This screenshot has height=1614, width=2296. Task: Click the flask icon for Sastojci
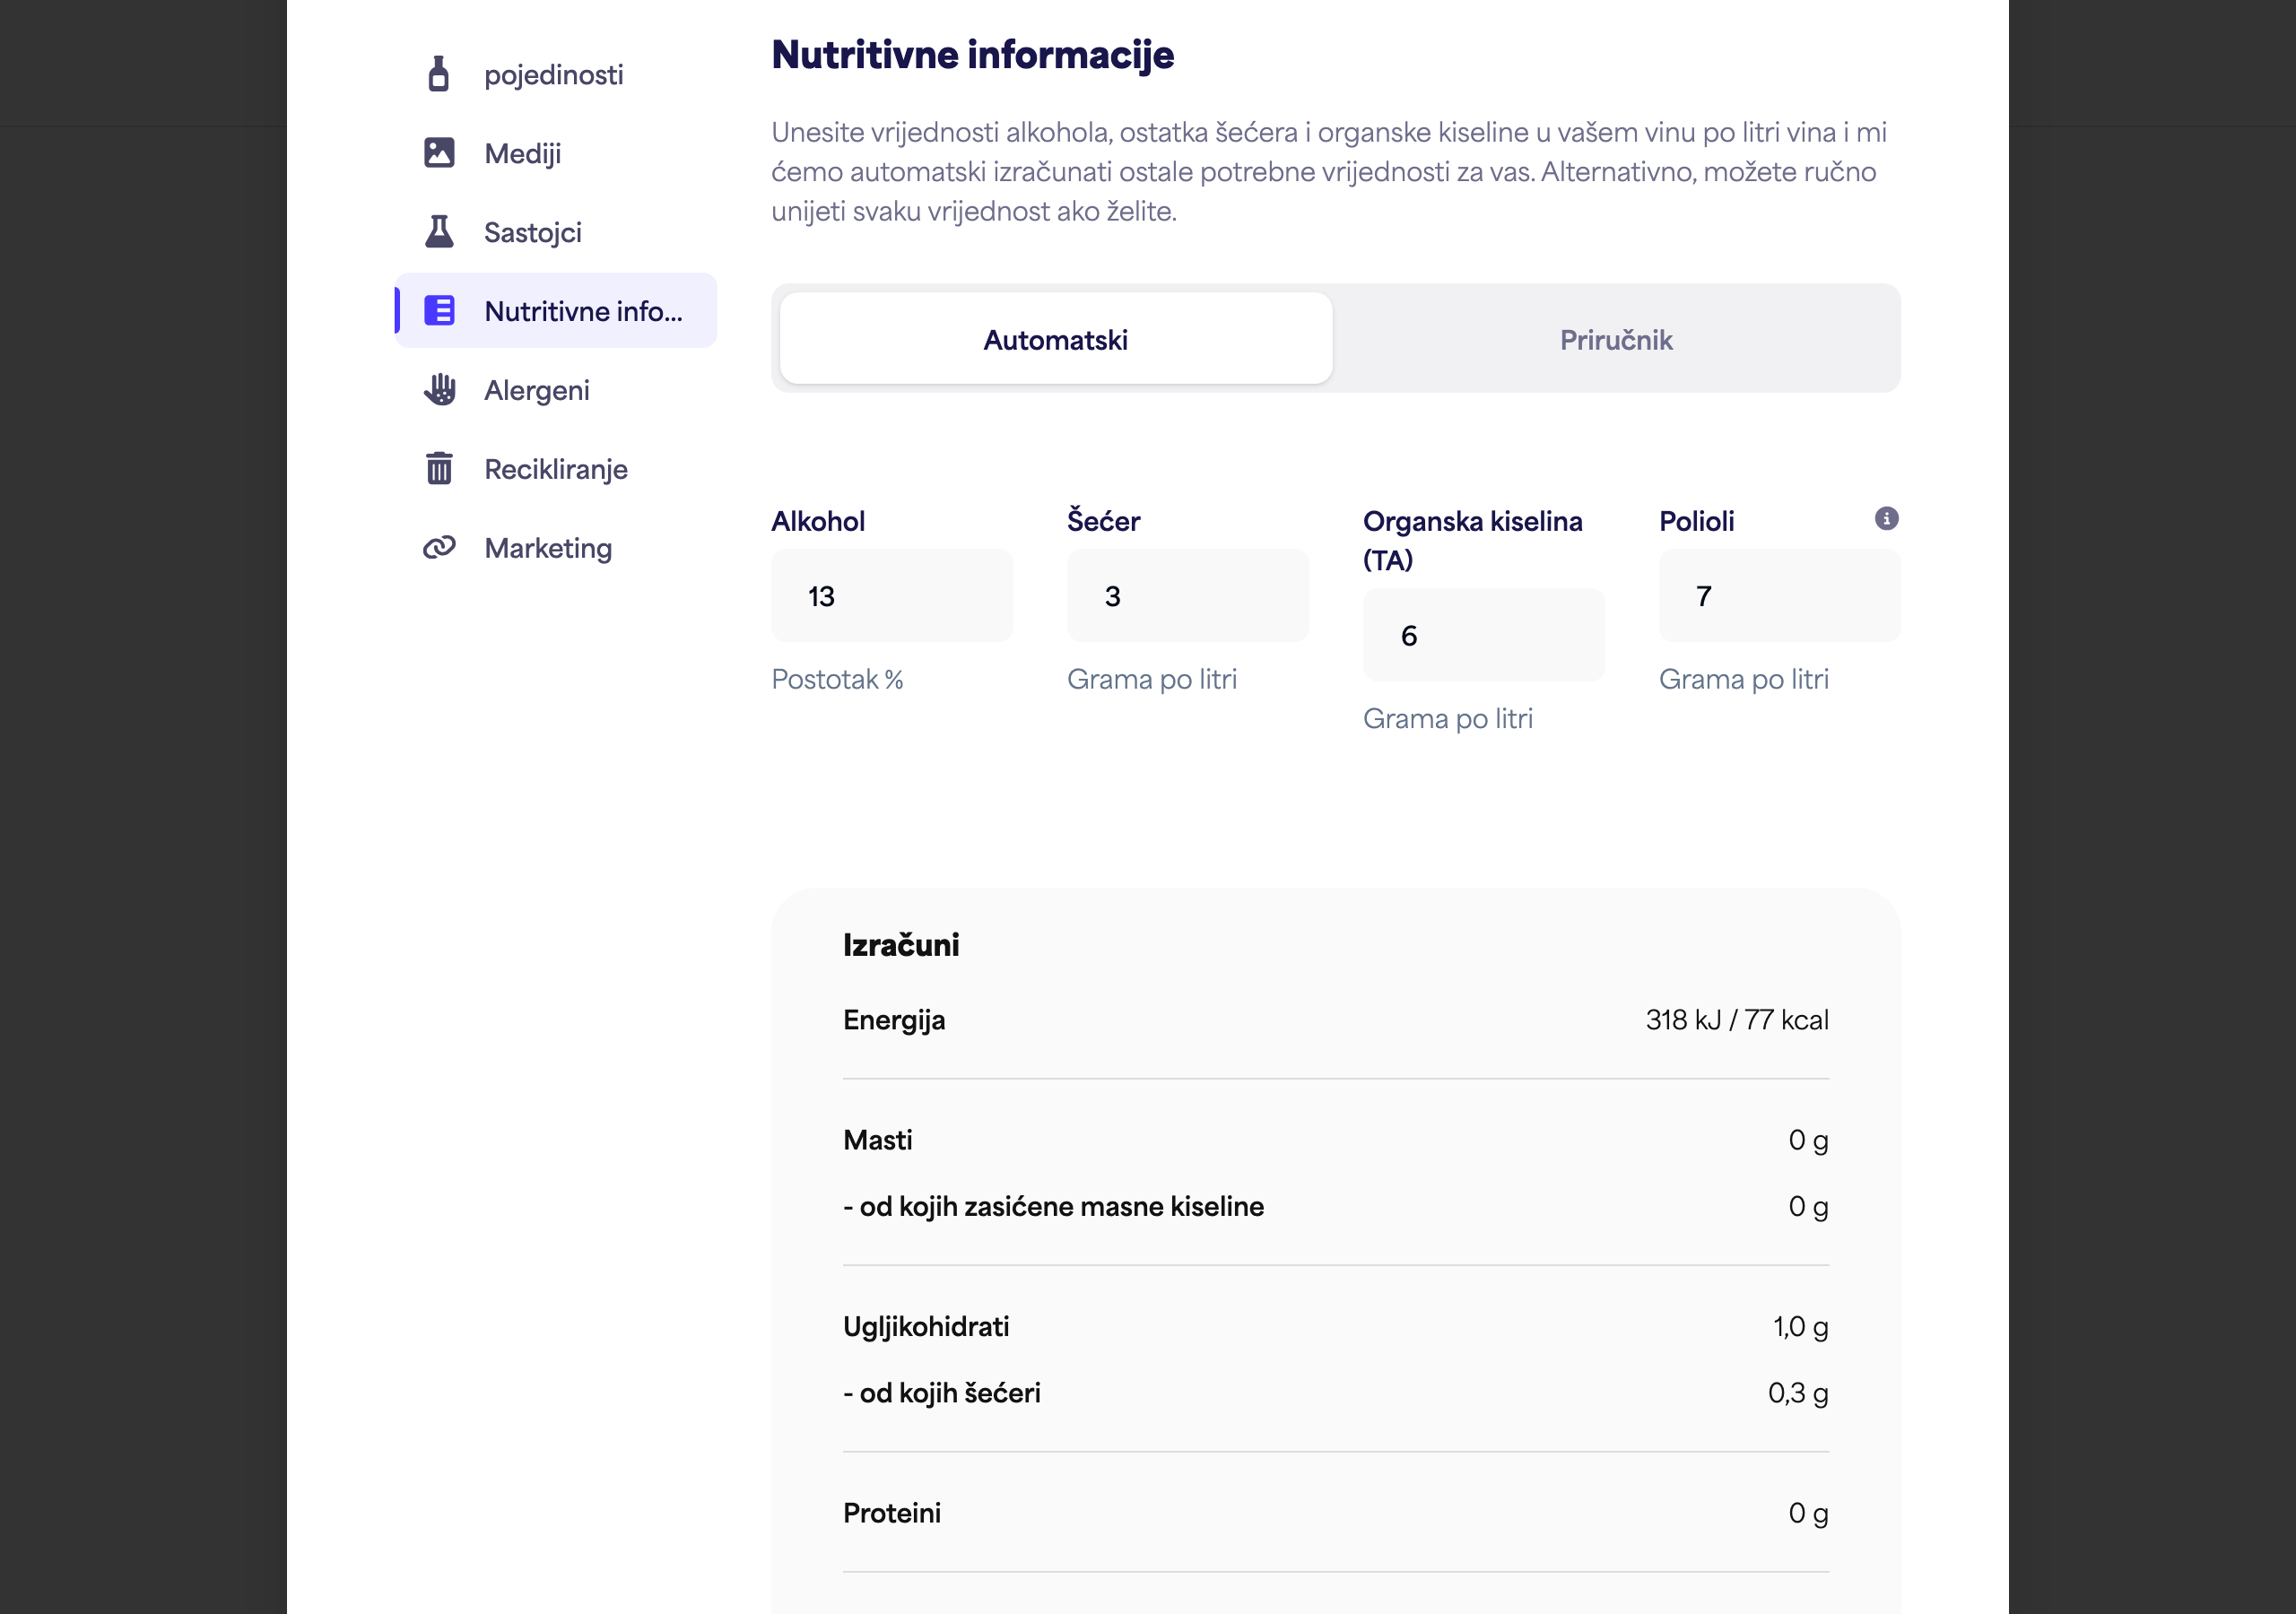[x=439, y=231]
